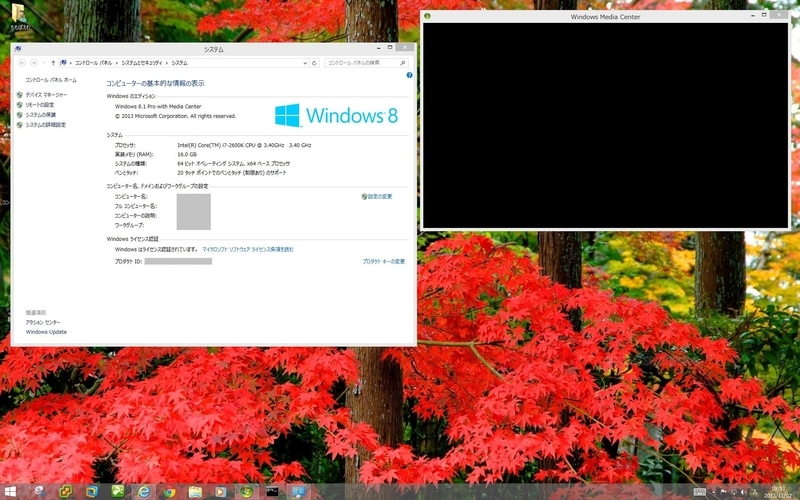Open the Microsoft software license terms link
This screenshot has height=500, width=800.
pyautogui.click(x=248, y=249)
